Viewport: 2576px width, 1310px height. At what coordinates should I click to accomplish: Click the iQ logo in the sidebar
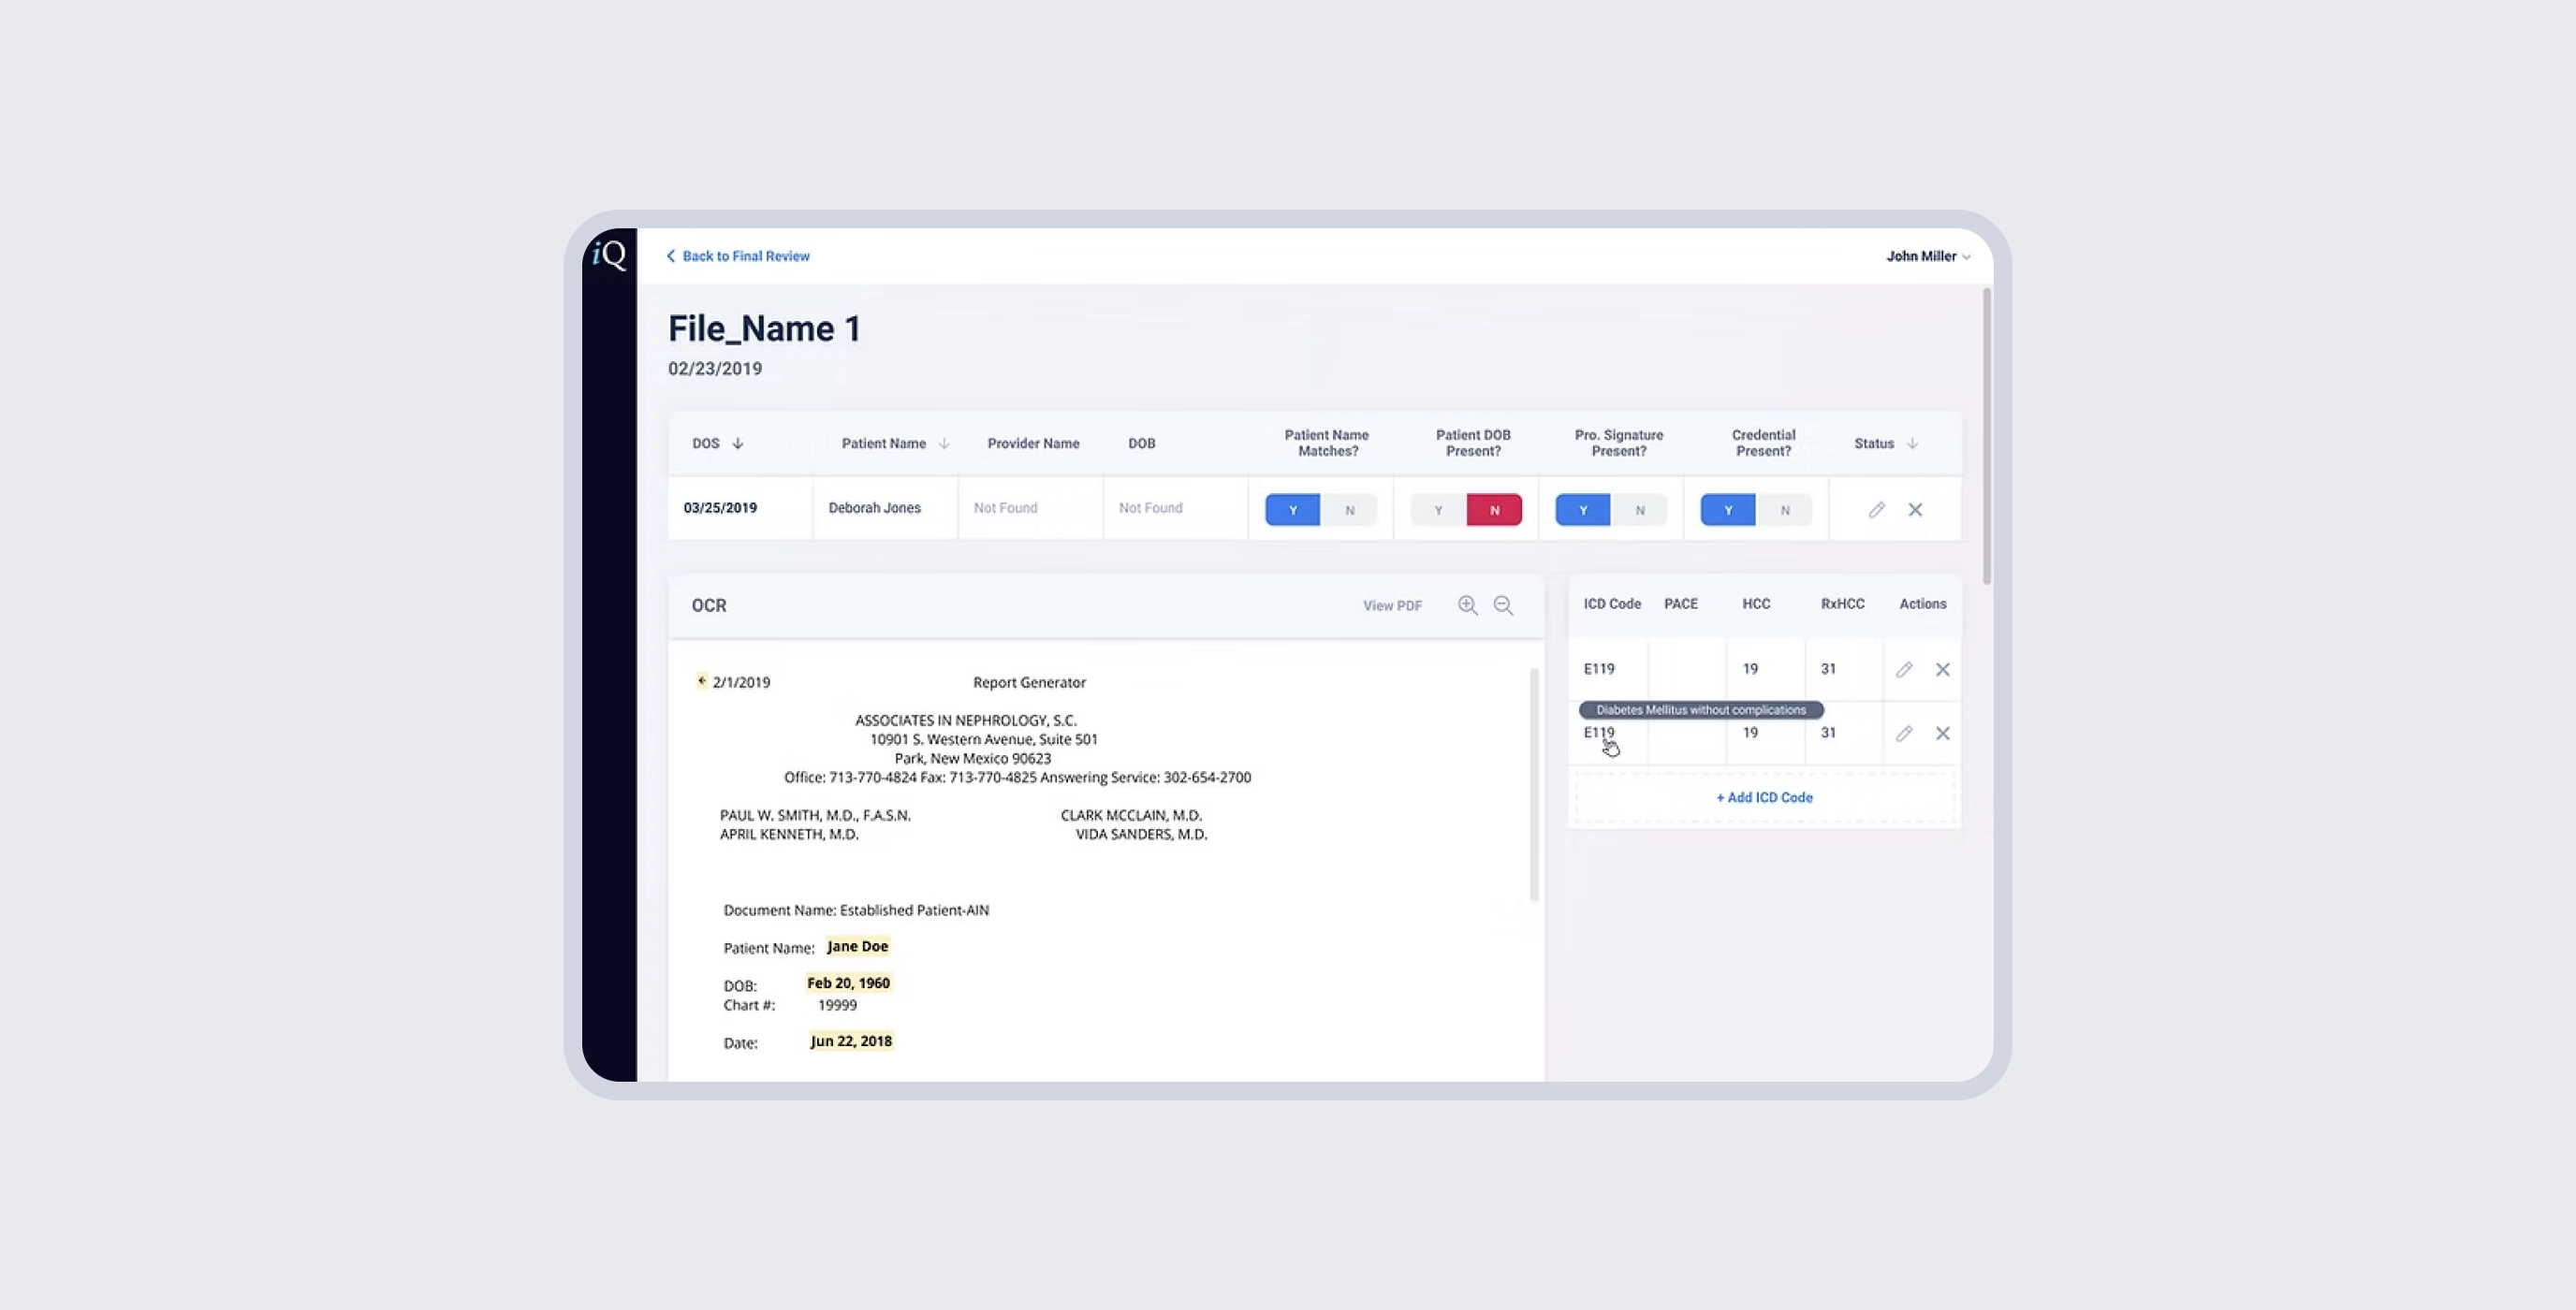click(x=611, y=256)
